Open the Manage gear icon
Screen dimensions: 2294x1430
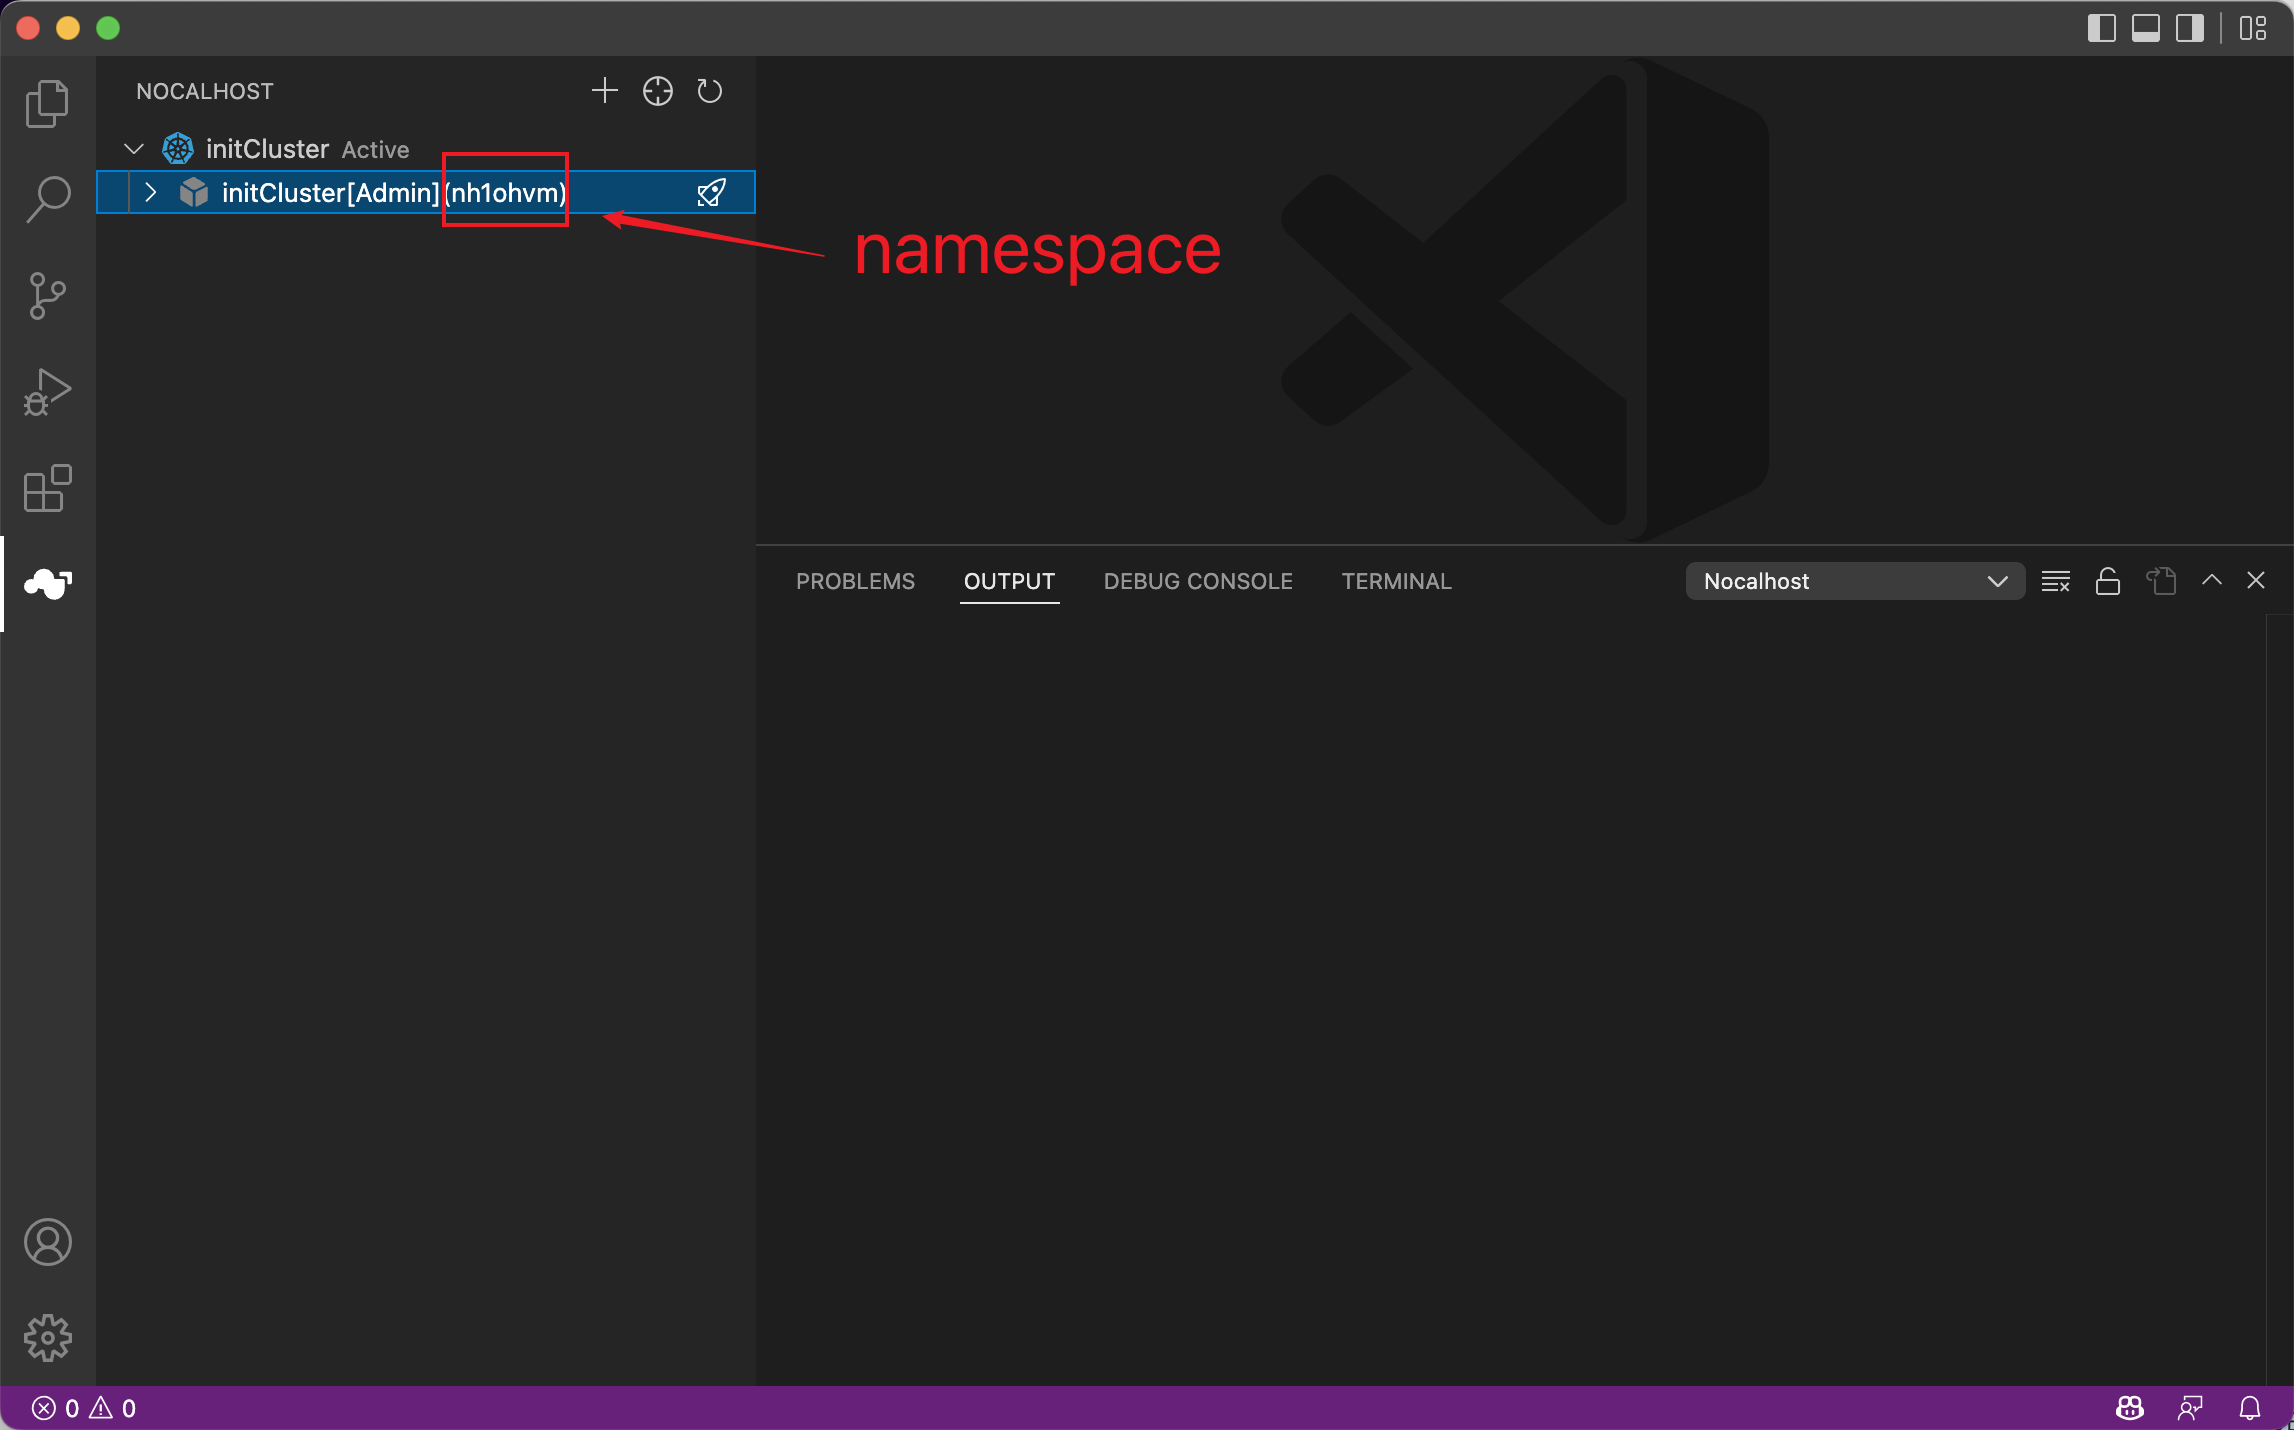click(47, 1338)
